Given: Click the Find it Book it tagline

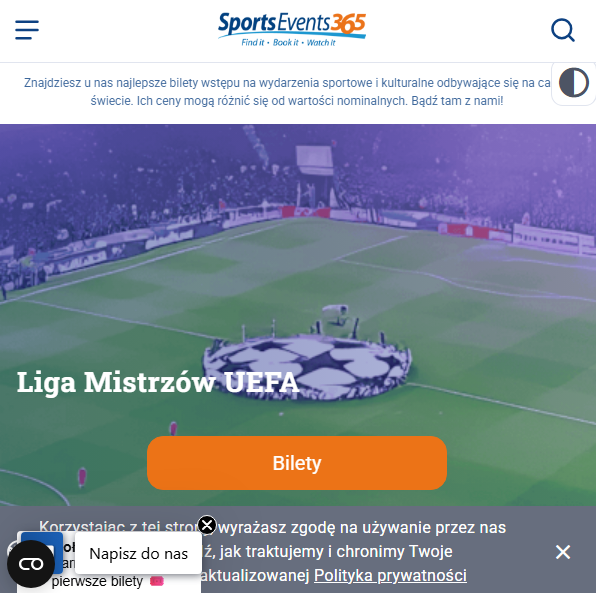Looking at the screenshot, I should tap(288, 43).
